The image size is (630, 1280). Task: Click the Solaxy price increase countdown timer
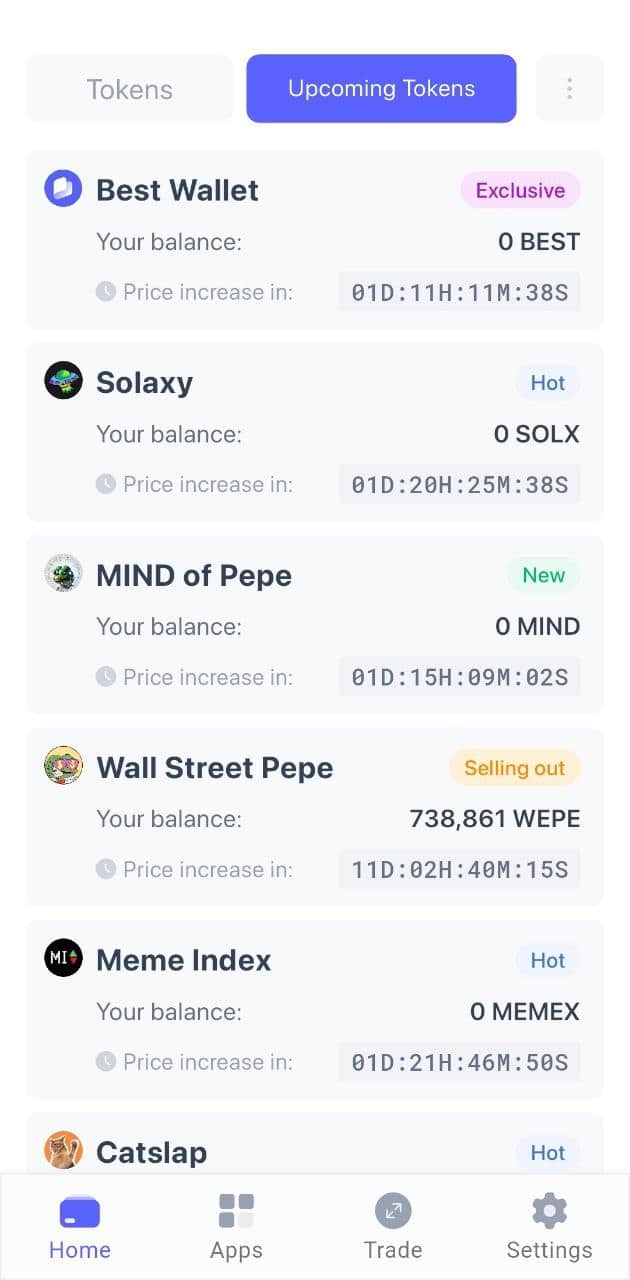click(459, 483)
